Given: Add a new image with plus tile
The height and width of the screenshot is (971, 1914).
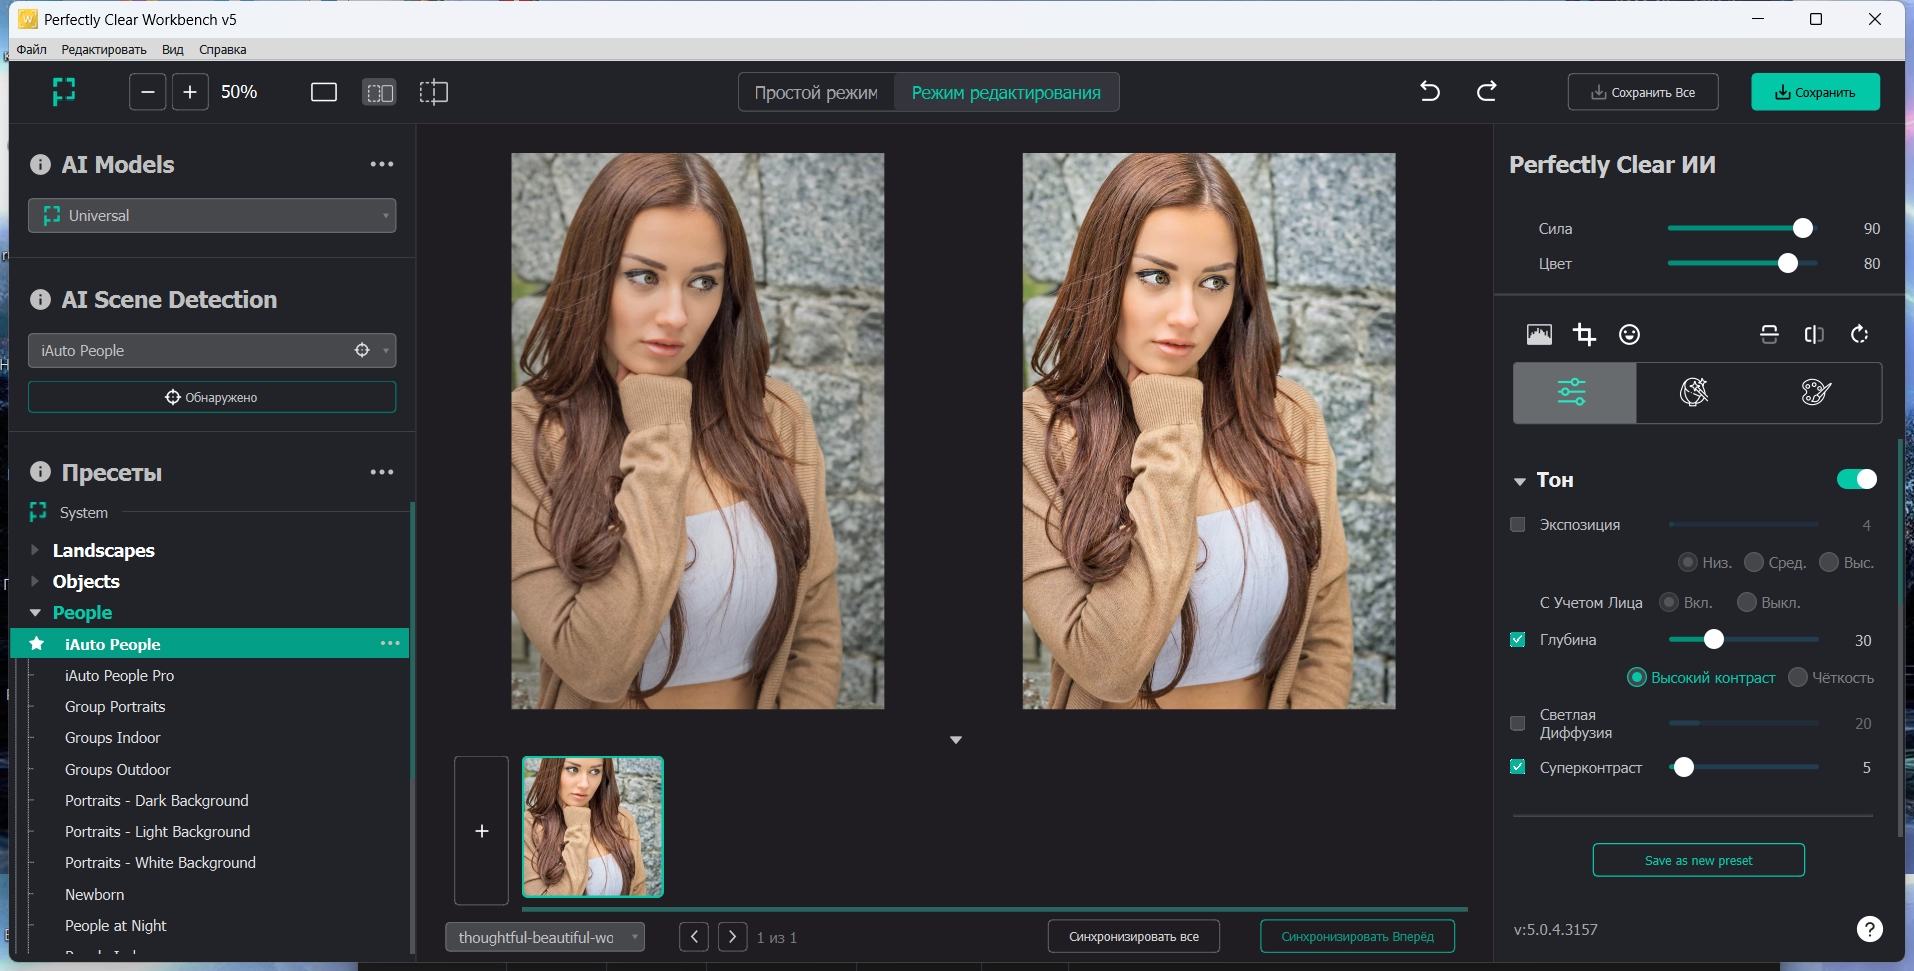Looking at the screenshot, I should [x=482, y=831].
